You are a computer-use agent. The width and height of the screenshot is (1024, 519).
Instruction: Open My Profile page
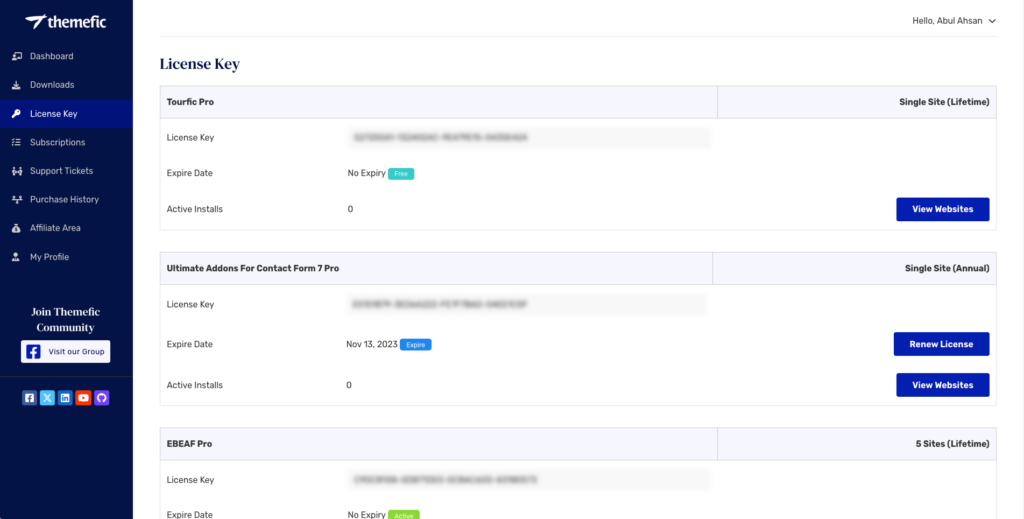click(x=66, y=257)
